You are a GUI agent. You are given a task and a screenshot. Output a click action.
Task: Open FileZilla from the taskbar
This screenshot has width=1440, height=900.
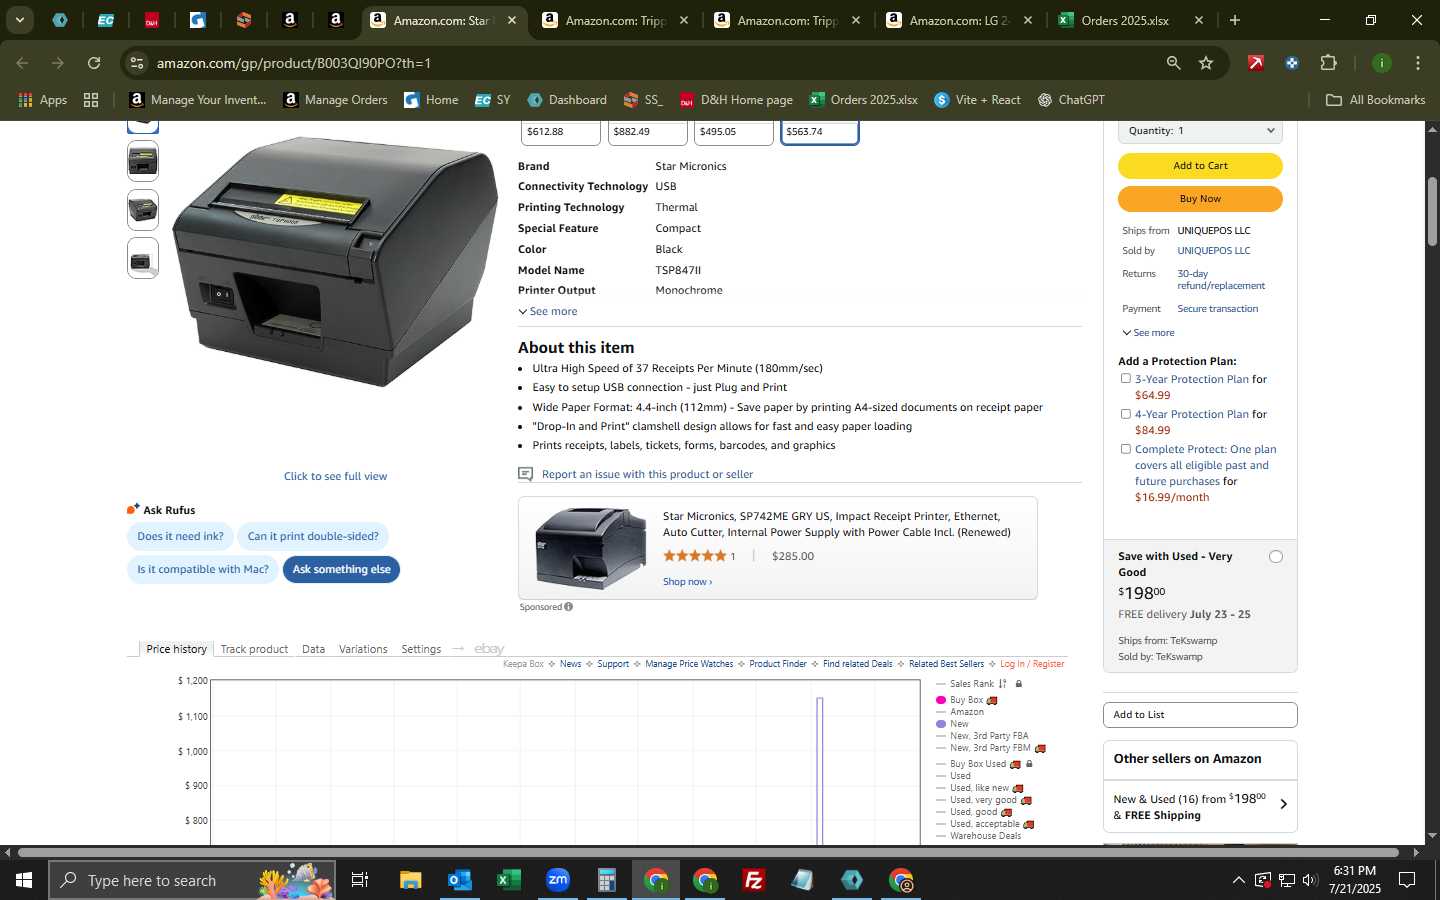click(x=754, y=880)
